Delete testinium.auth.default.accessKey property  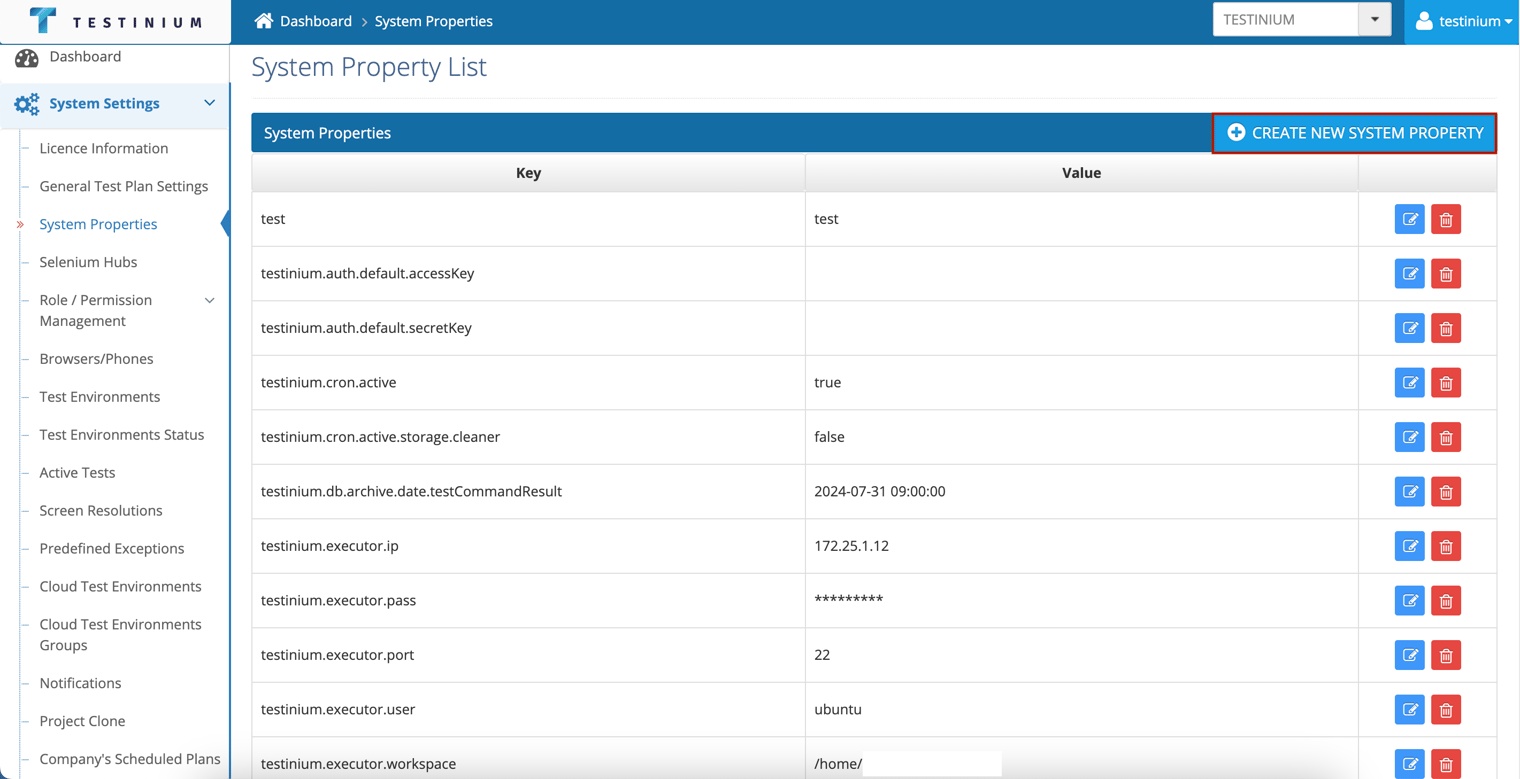pyautogui.click(x=1446, y=274)
